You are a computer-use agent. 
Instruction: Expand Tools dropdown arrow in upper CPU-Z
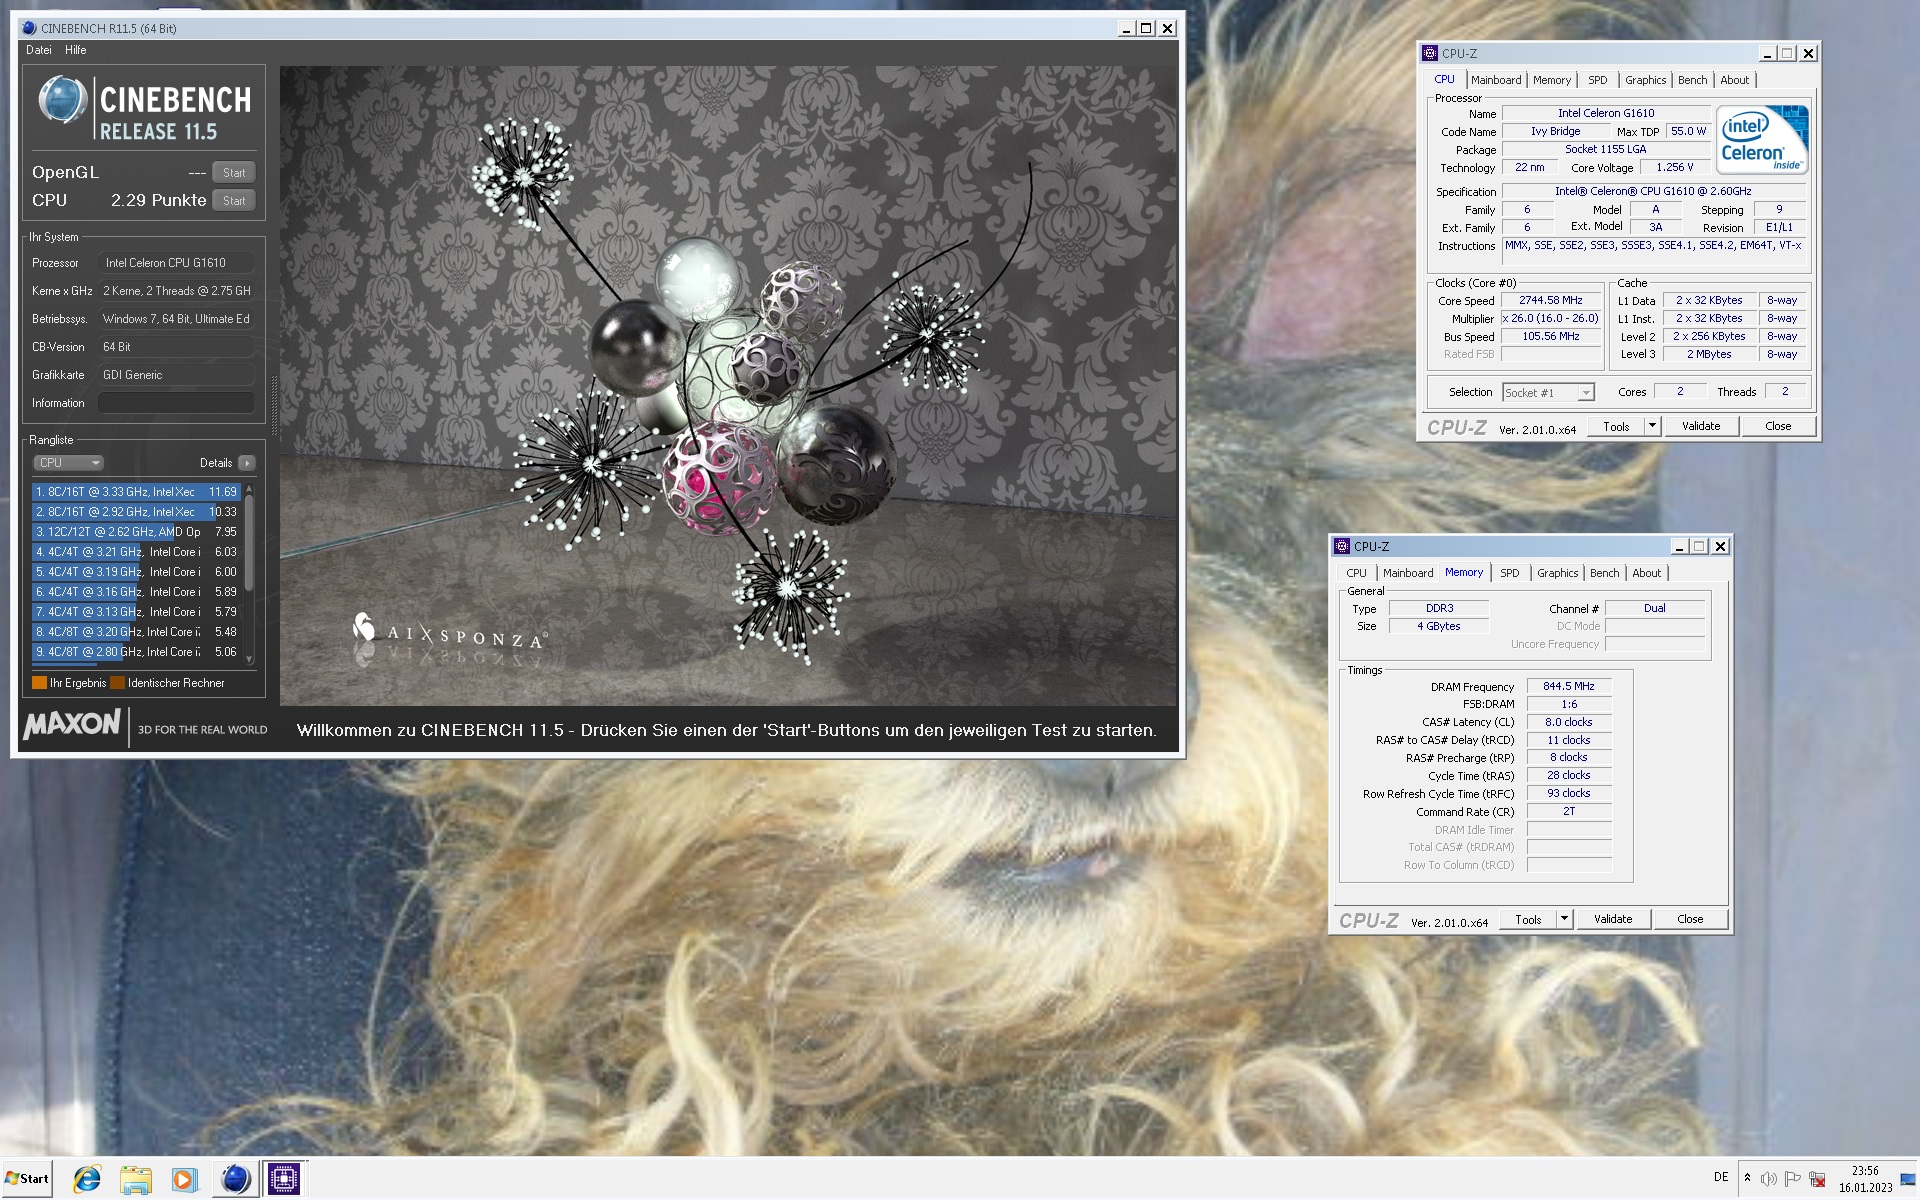1652,427
